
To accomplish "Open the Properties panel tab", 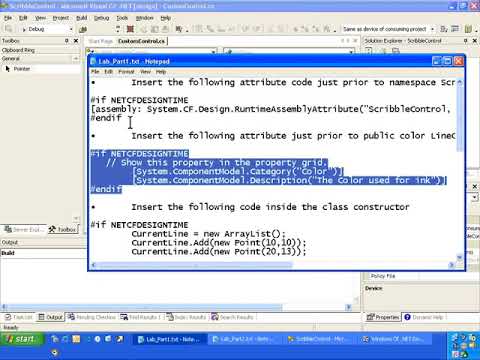I will click(382, 317).
